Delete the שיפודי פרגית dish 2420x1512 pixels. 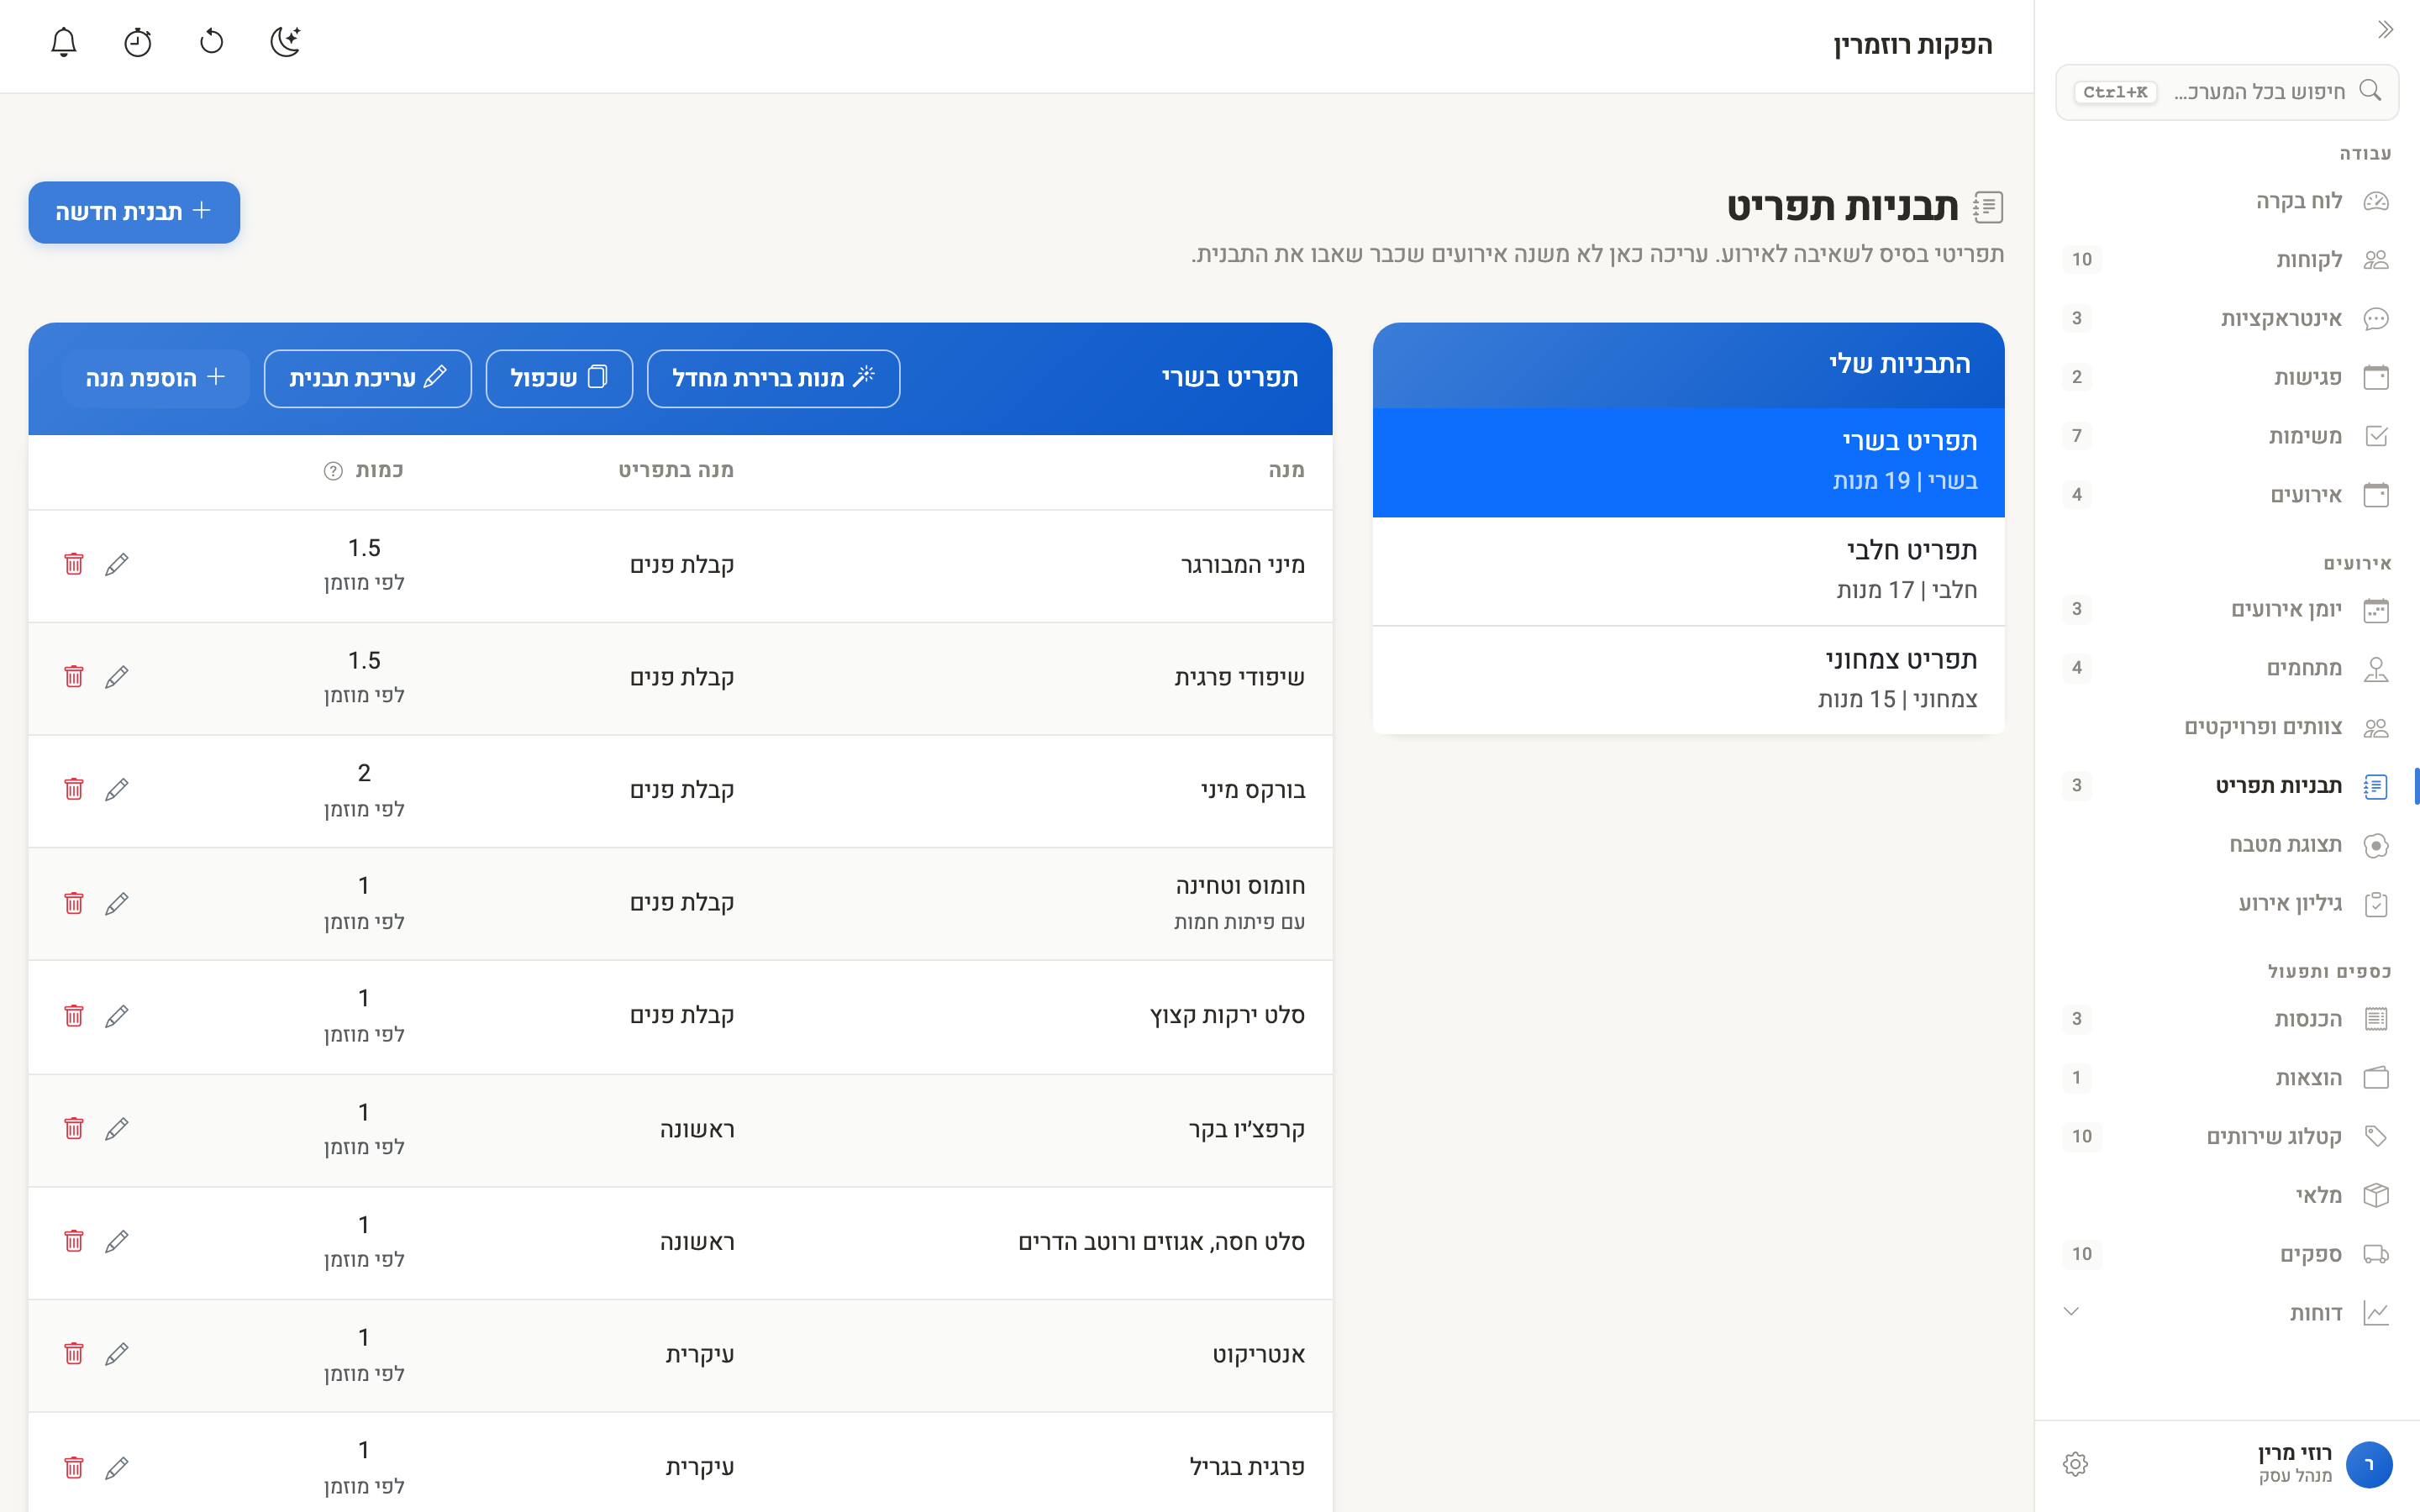[x=74, y=677]
